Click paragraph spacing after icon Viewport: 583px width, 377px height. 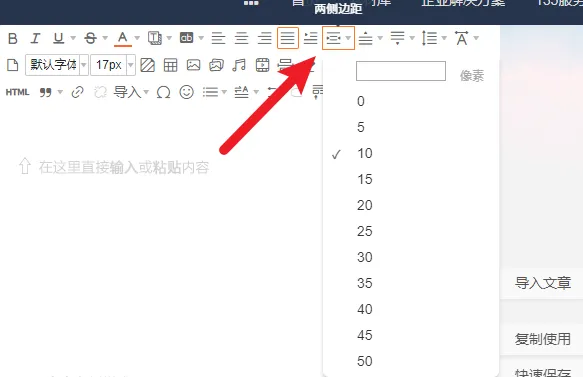pyautogui.click(x=397, y=38)
